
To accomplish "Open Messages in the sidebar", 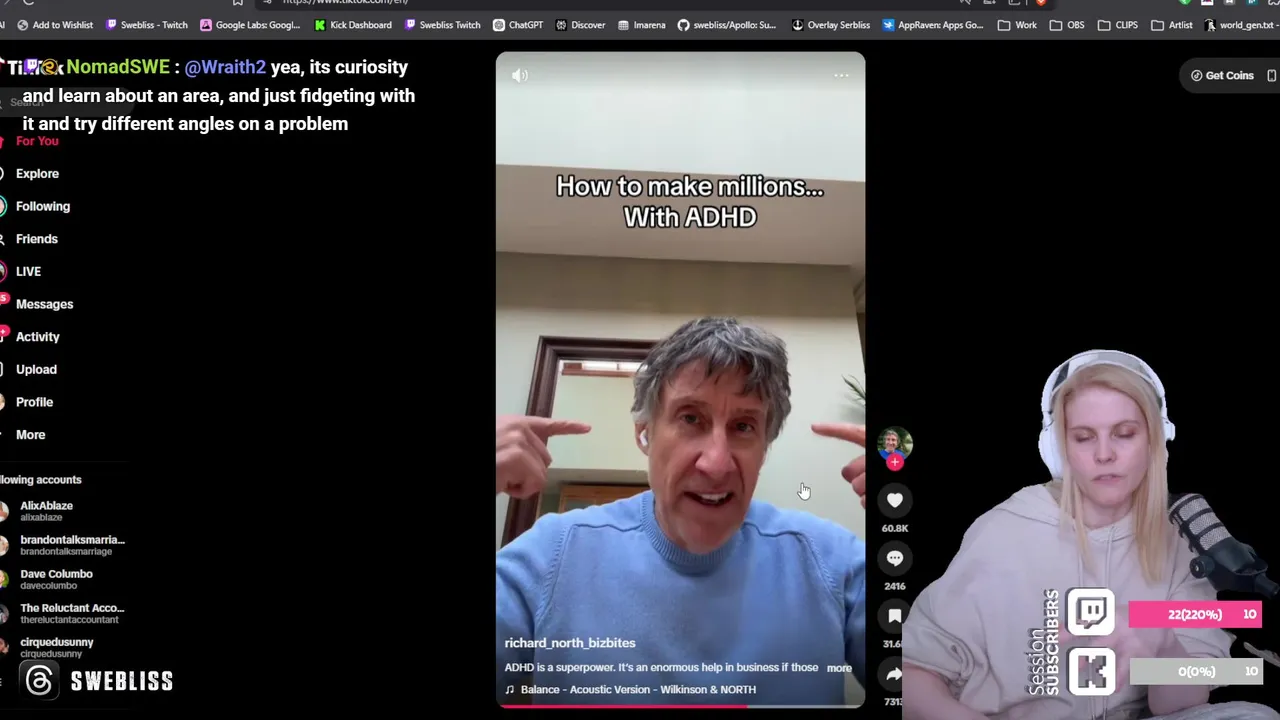I will [44, 304].
